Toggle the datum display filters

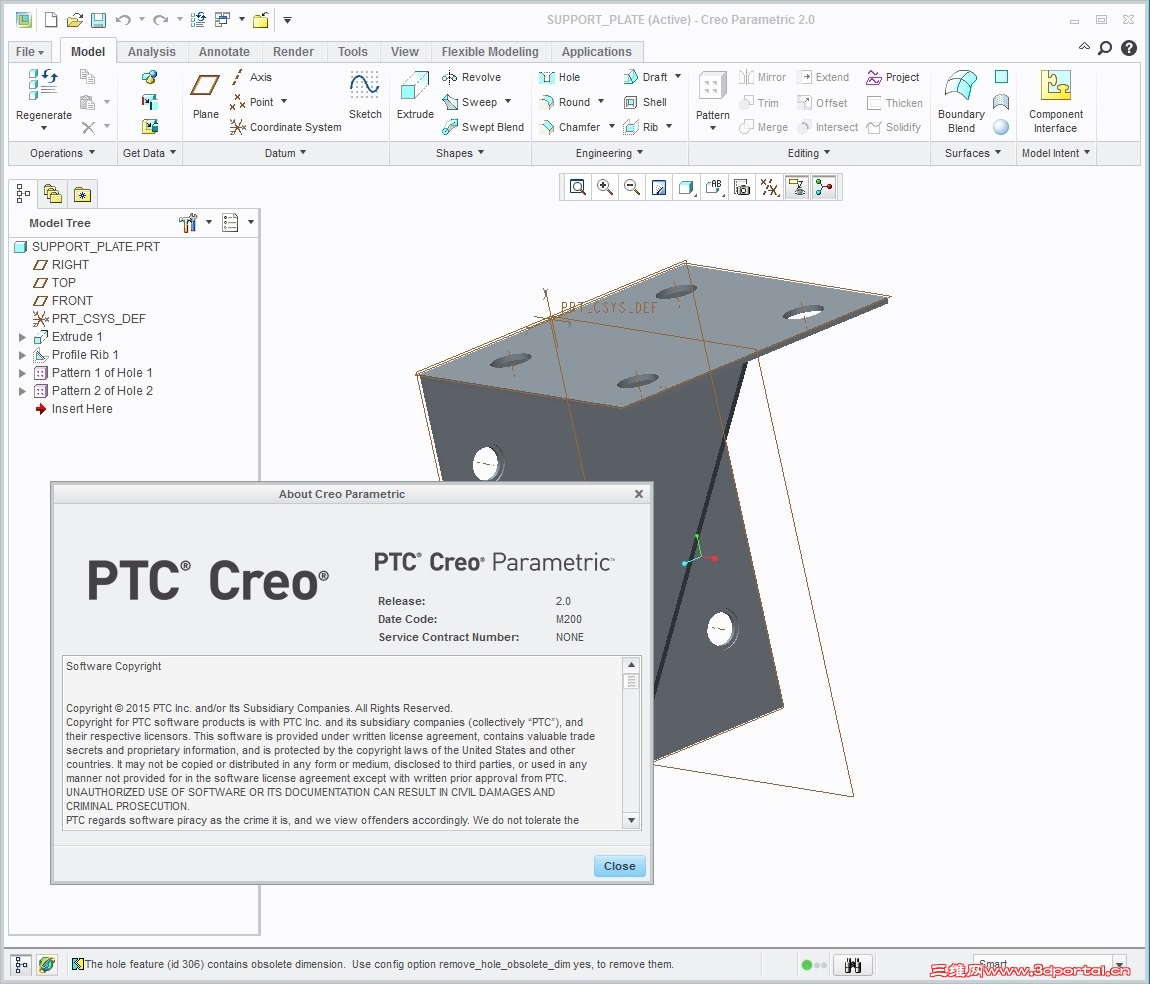[x=769, y=188]
